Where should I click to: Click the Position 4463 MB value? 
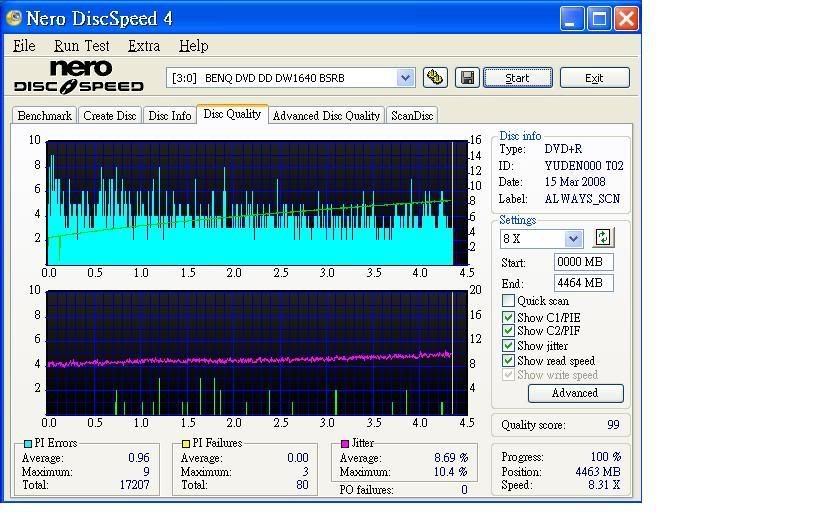point(598,472)
